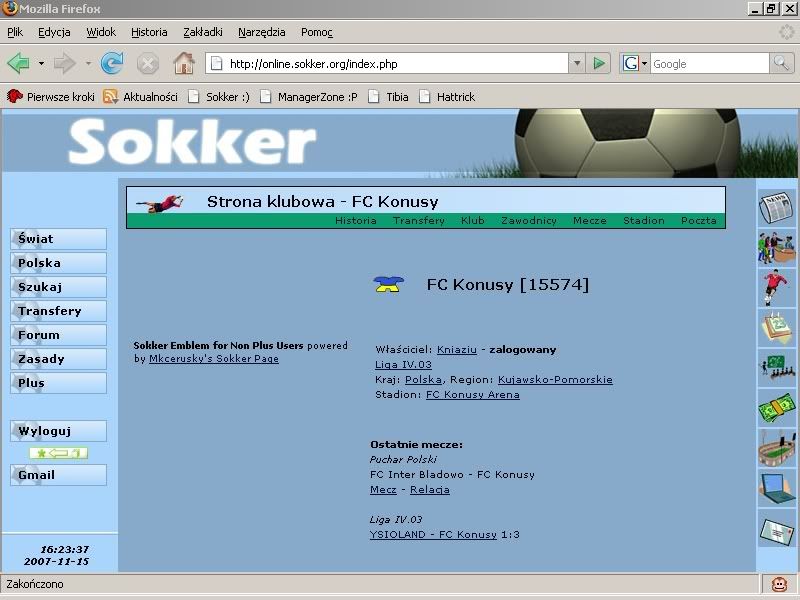Viewport: 800px width, 600px height.
Task: Switch to the Zawodnicy tab
Action: [529, 220]
